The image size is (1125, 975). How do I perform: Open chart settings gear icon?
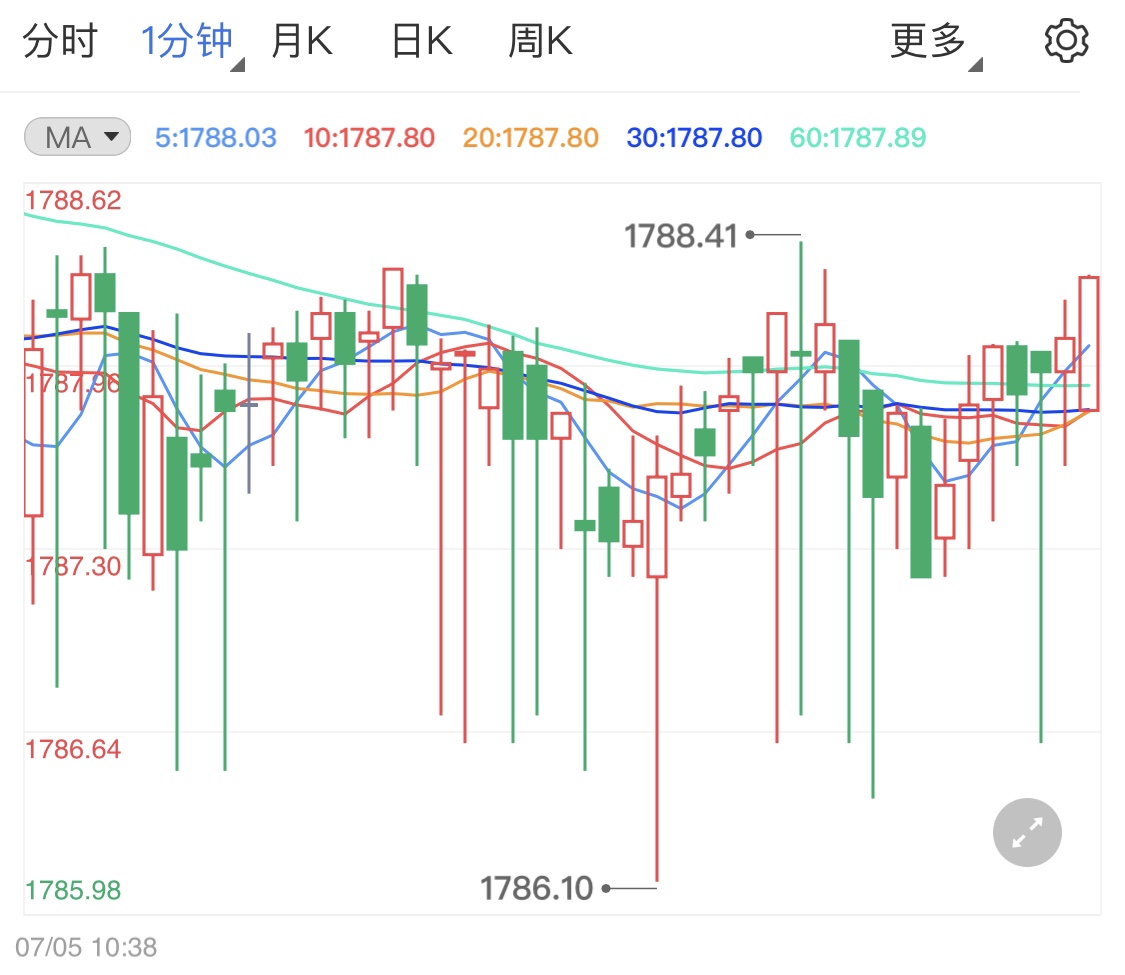coord(1066,41)
